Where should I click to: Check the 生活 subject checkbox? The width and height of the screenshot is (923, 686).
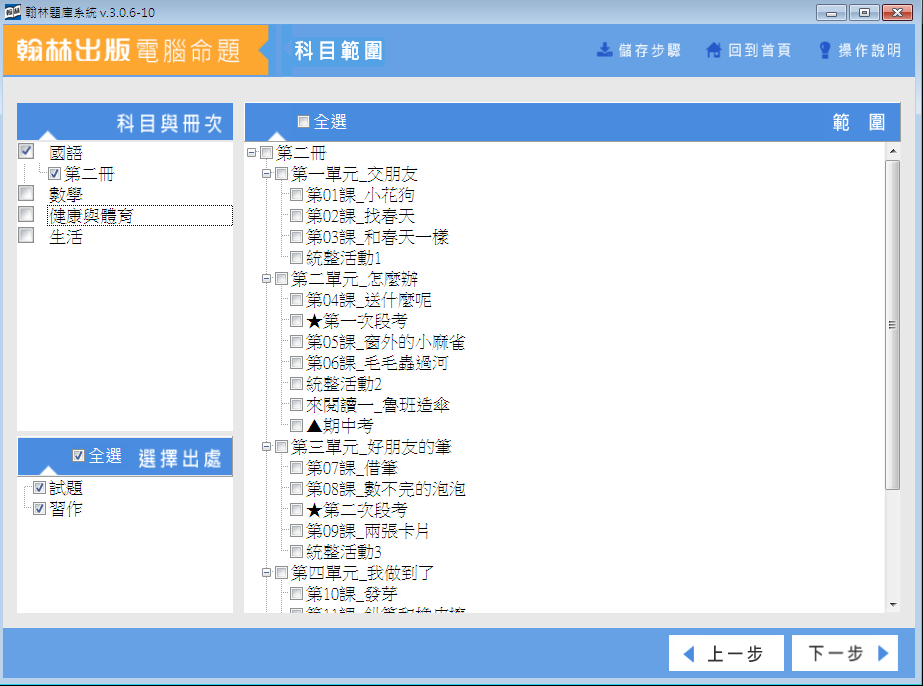click(26, 236)
